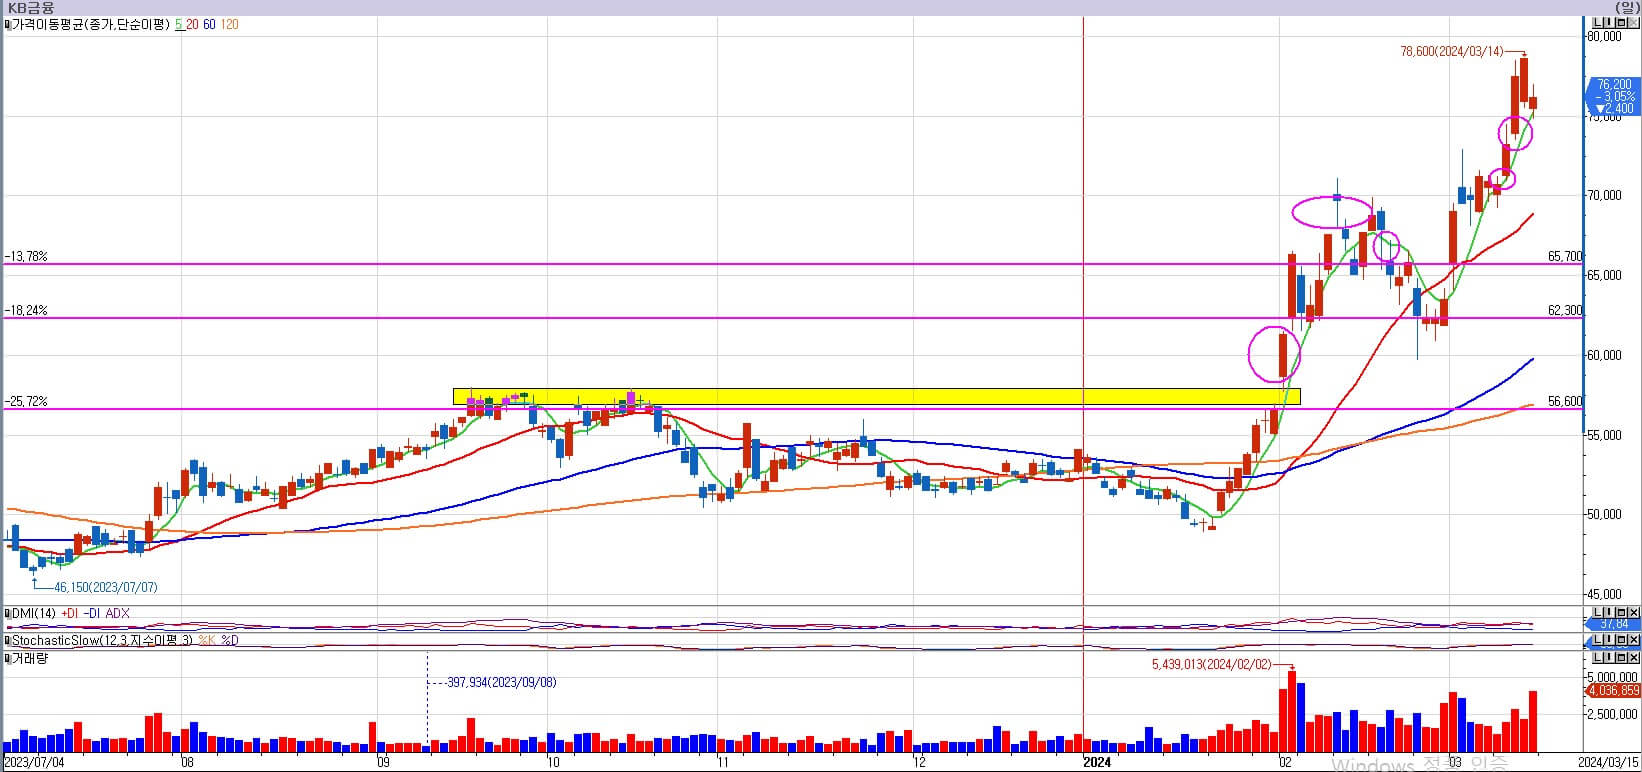This screenshot has height=772, width=1642.
Task: Click the orange 120-day moving average legend
Action: click(x=229, y=24)
